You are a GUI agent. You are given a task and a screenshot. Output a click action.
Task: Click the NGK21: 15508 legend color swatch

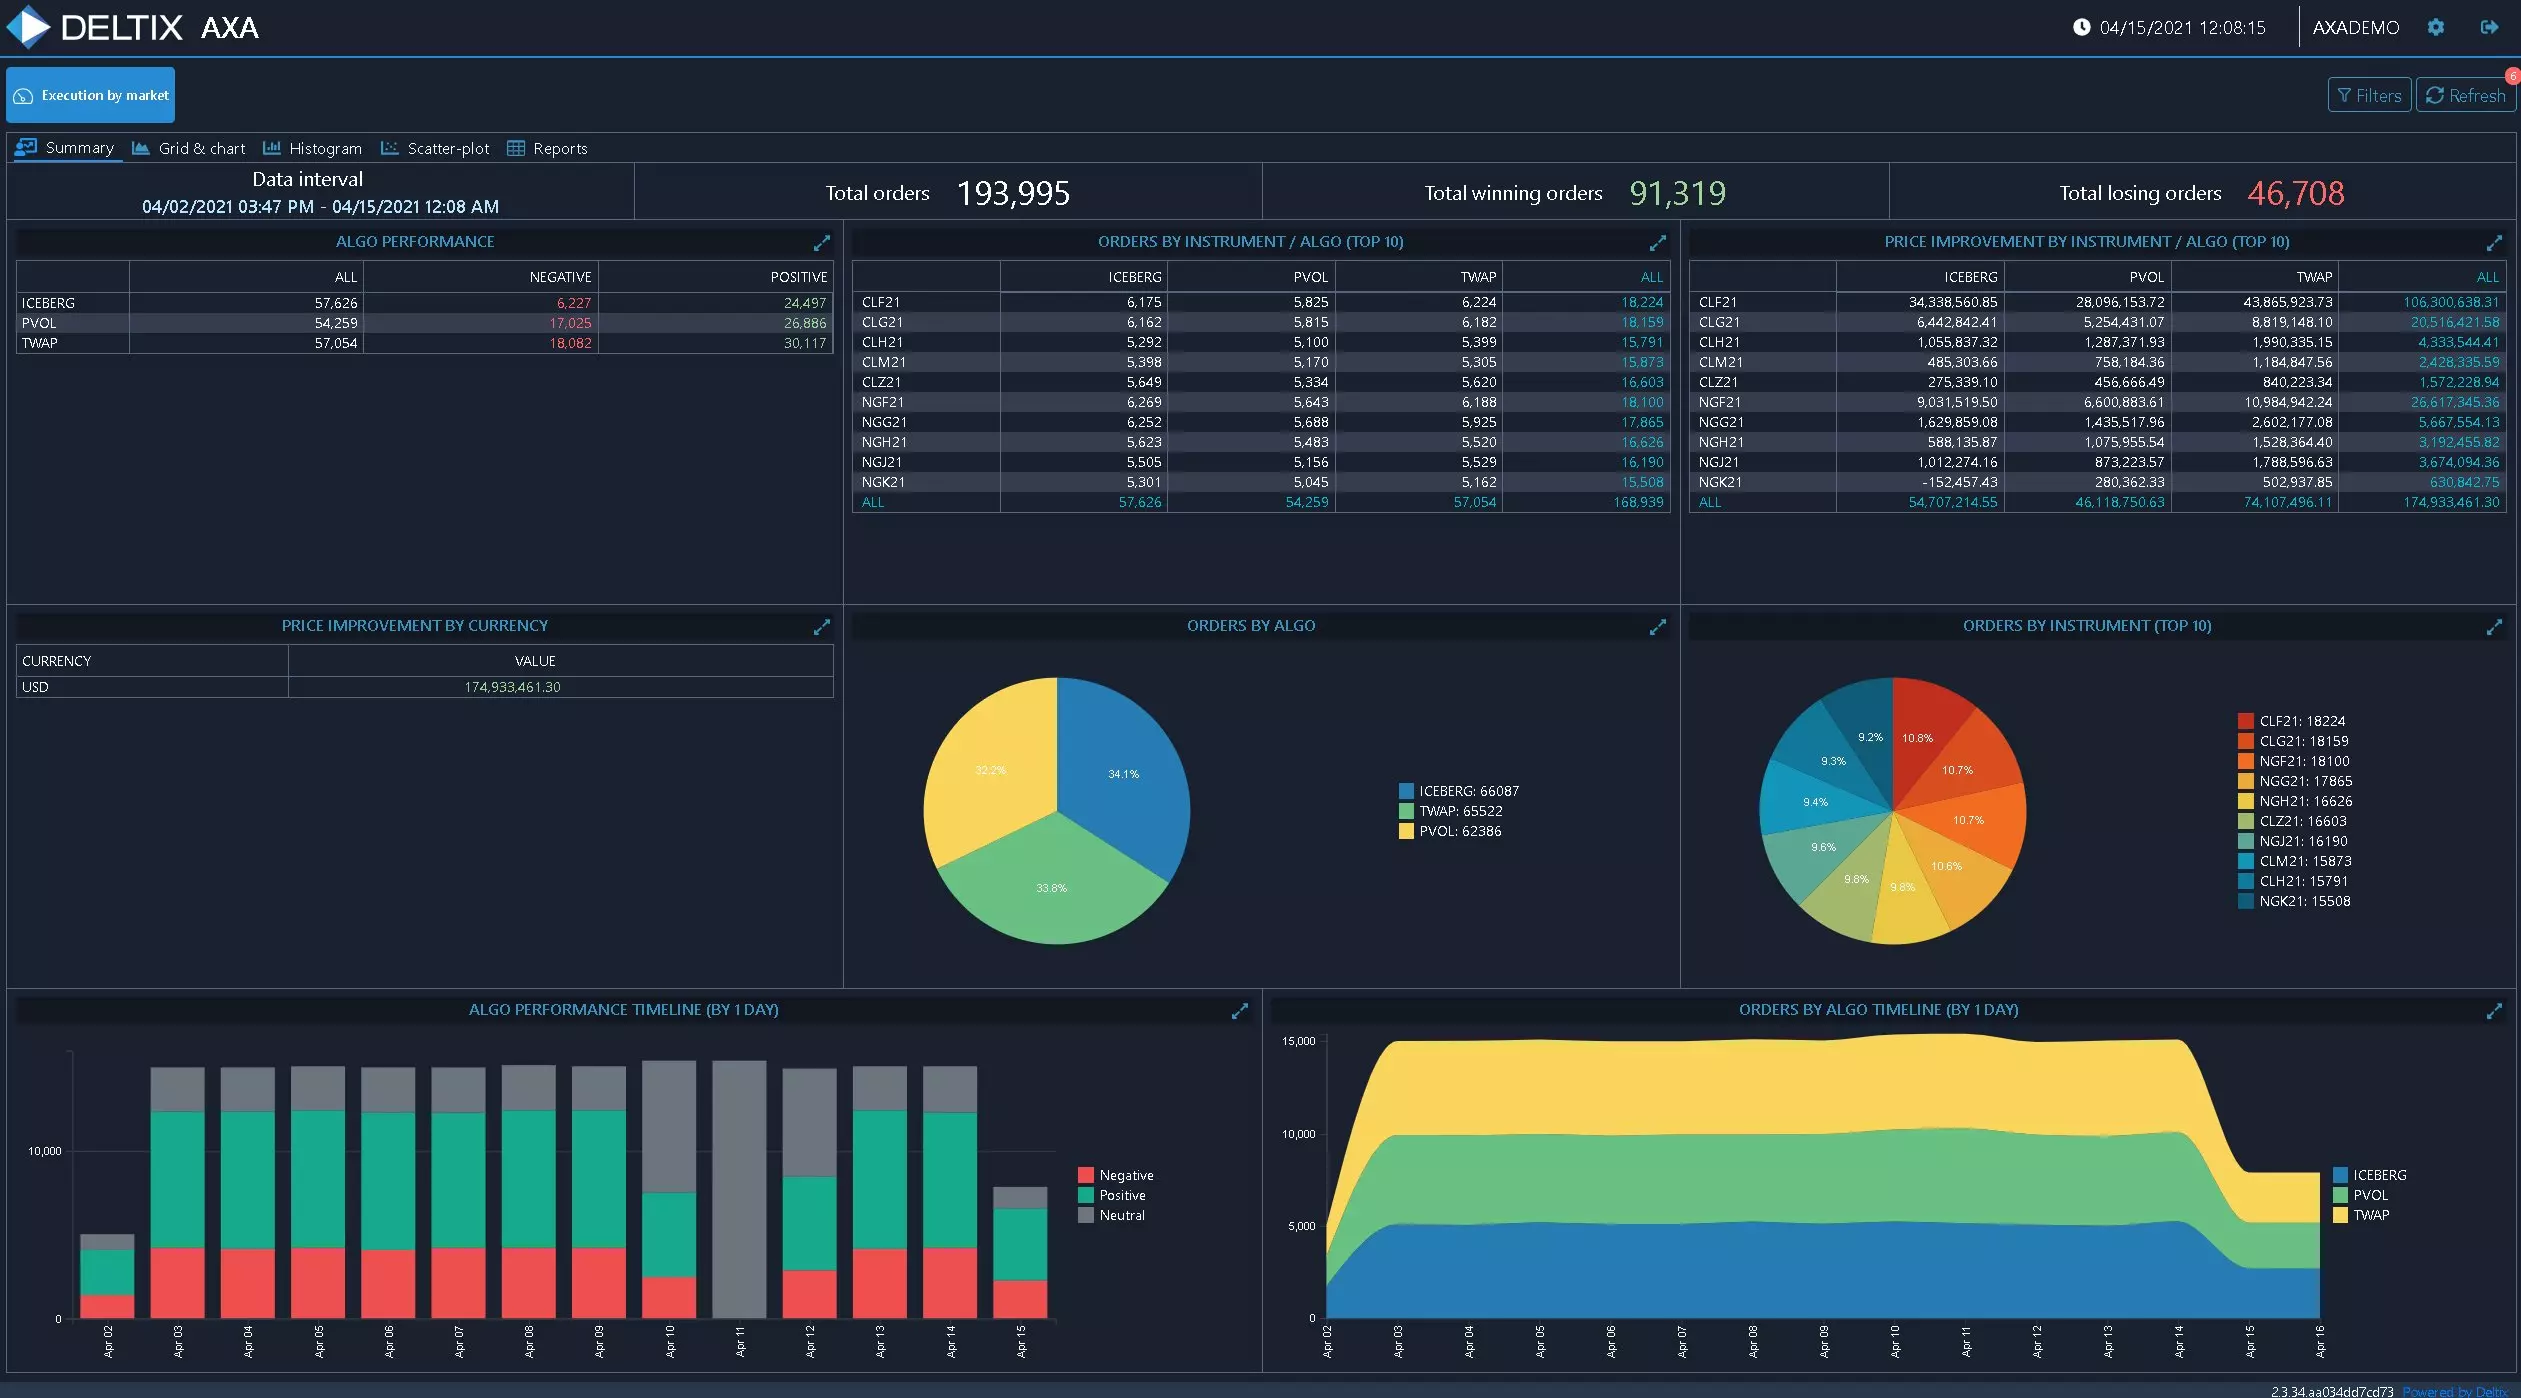[2245, 901]
